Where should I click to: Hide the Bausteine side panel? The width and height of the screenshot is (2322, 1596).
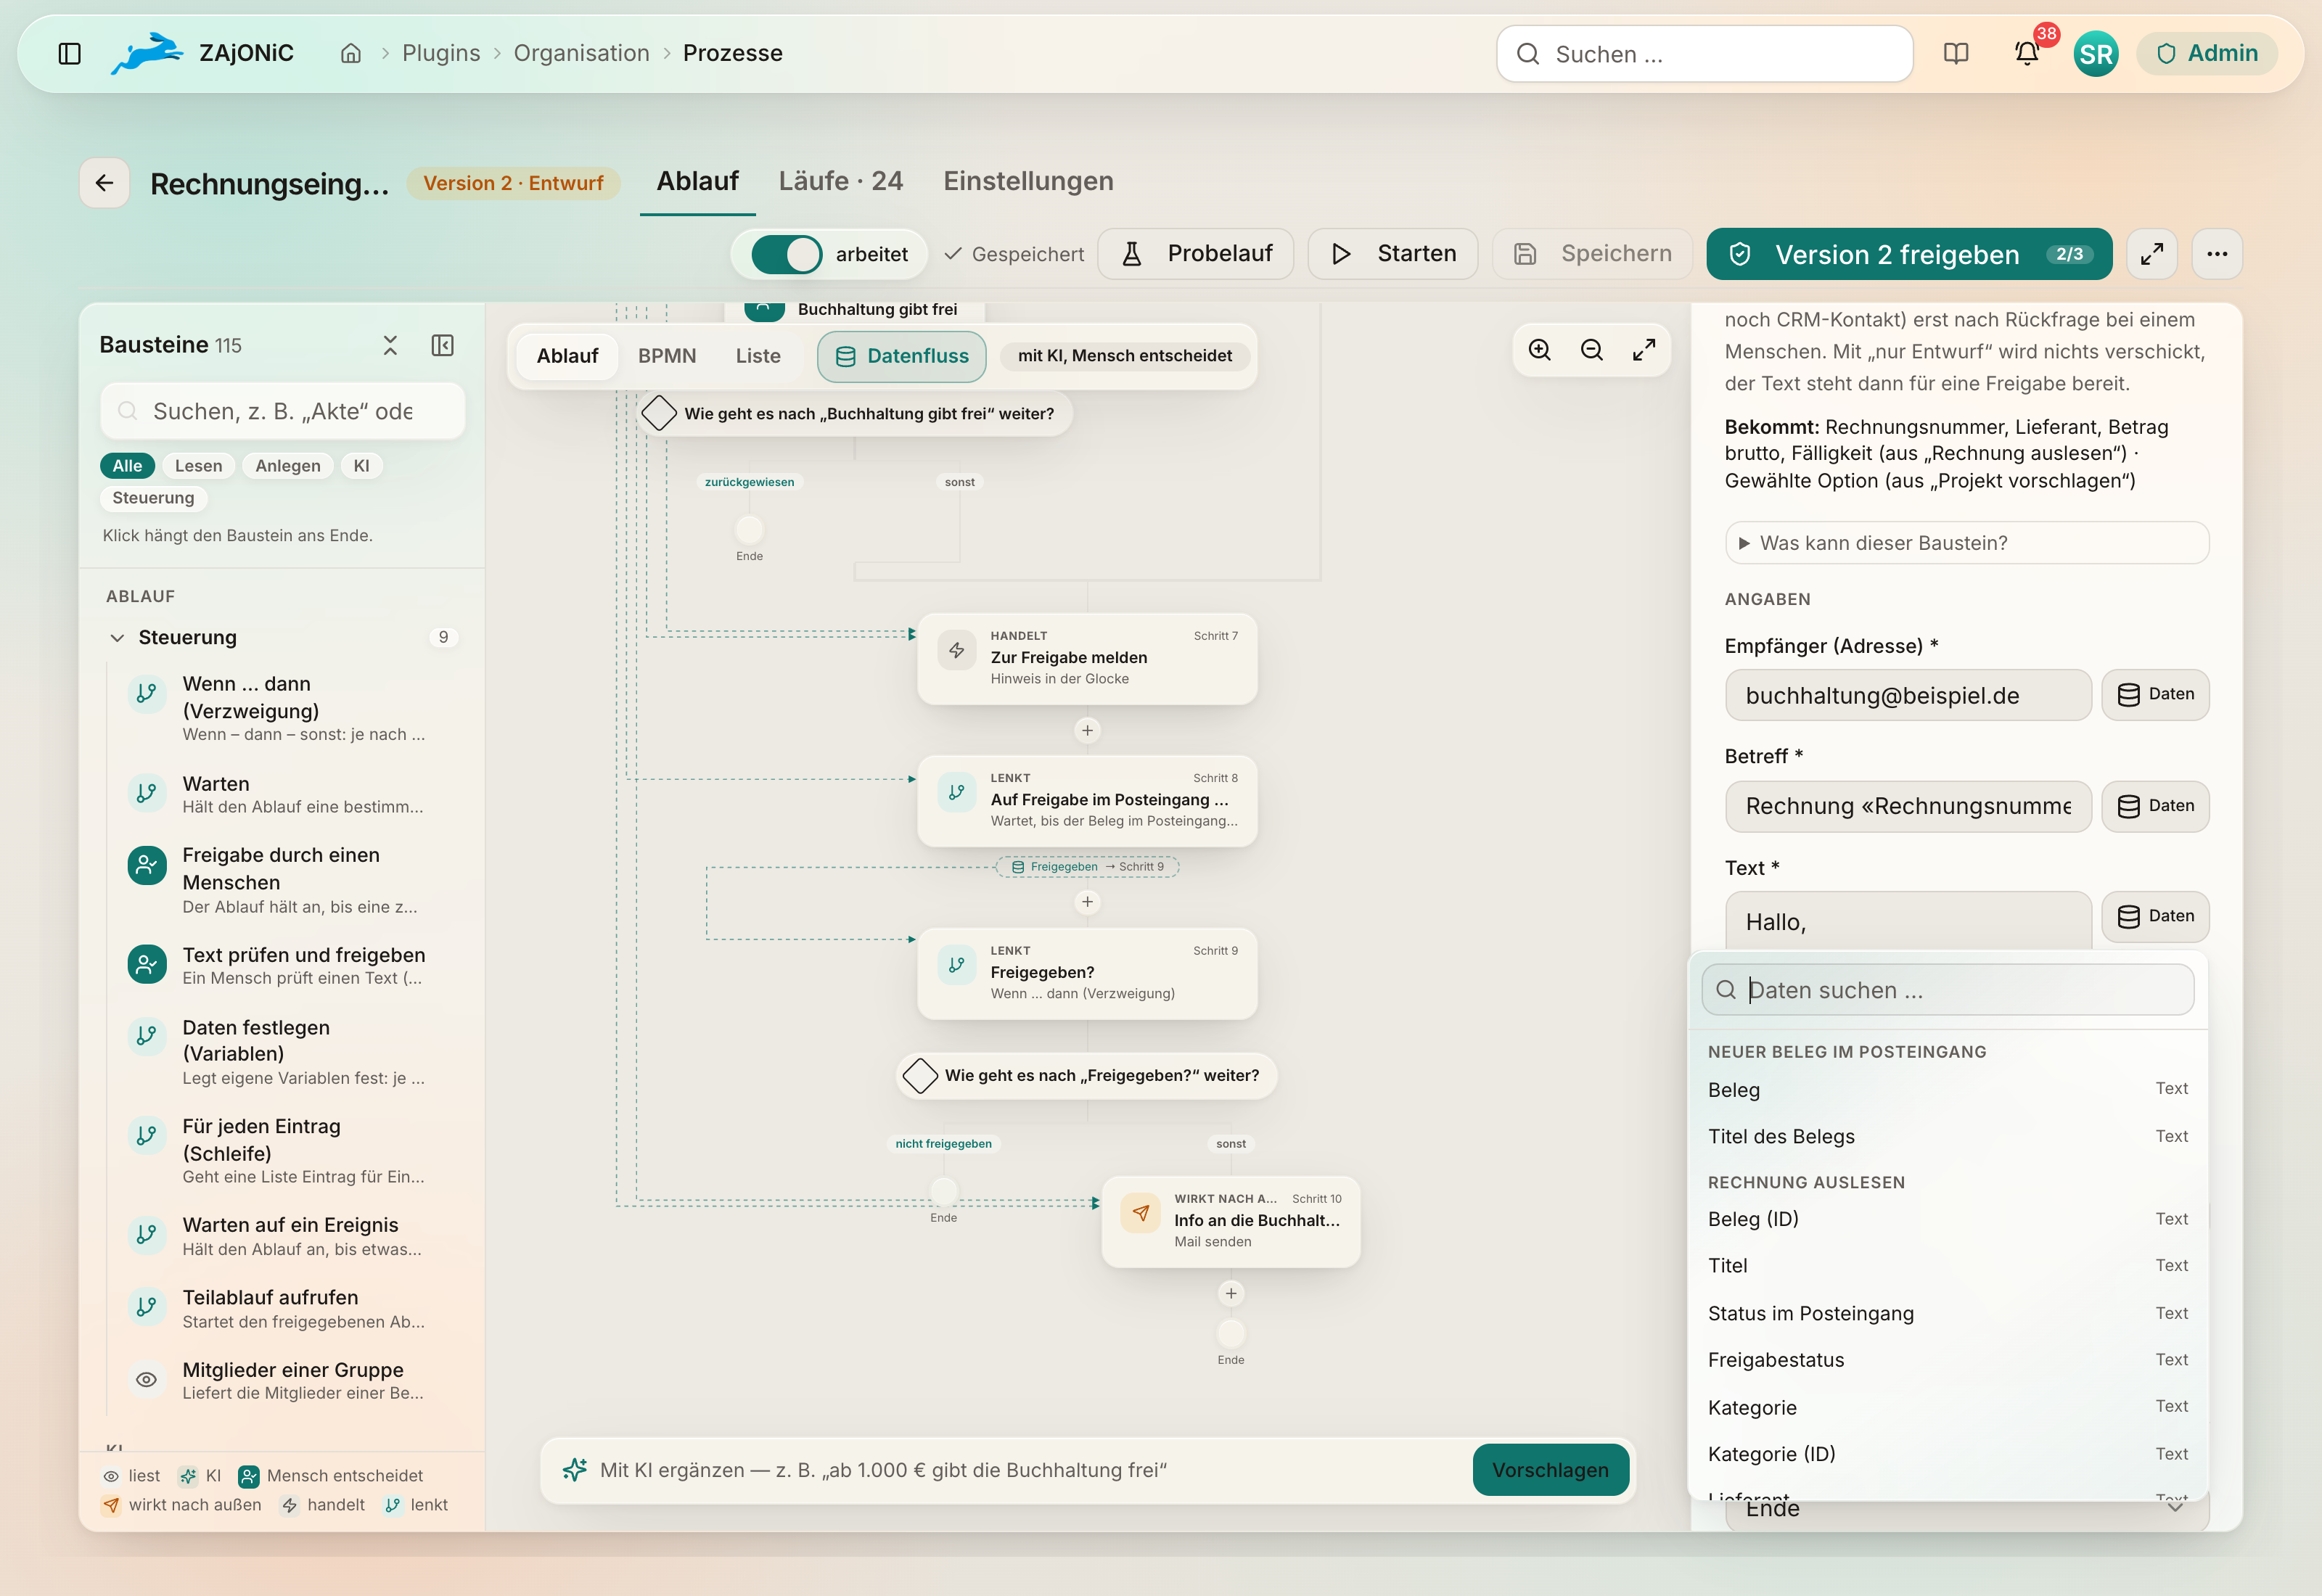click(x=442, y=345)
